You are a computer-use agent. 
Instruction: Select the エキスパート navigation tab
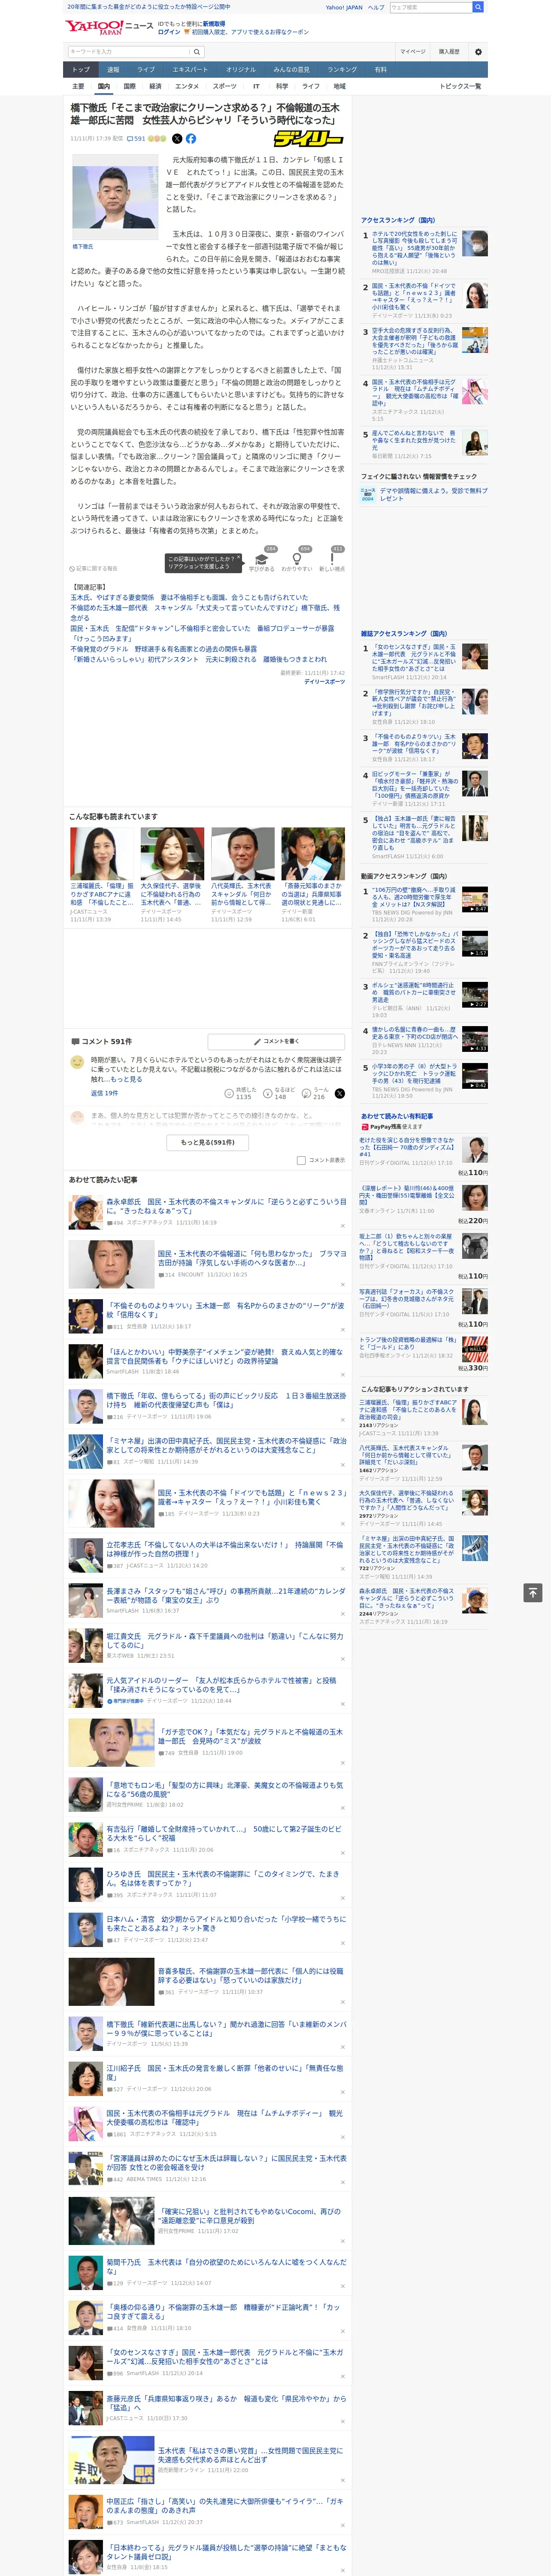coord(190,70)
